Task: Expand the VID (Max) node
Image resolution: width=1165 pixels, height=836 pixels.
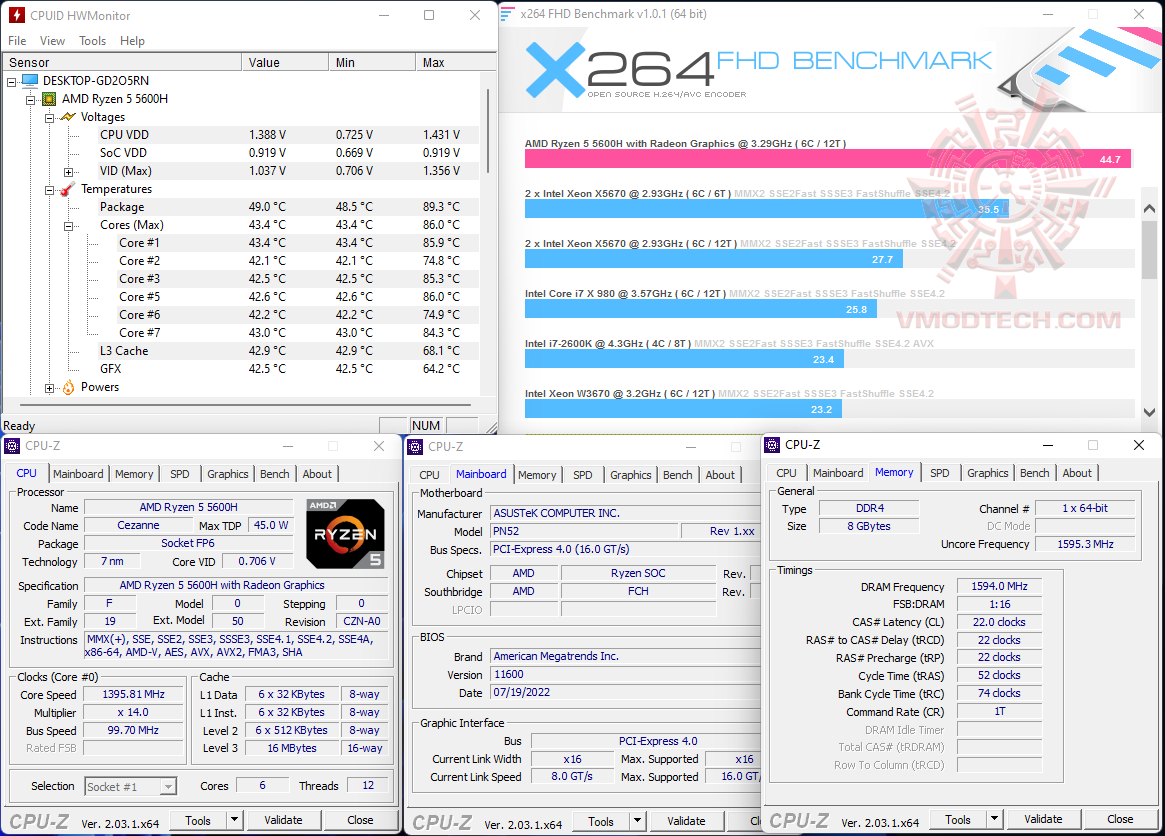Action: (x=68, y=172)
